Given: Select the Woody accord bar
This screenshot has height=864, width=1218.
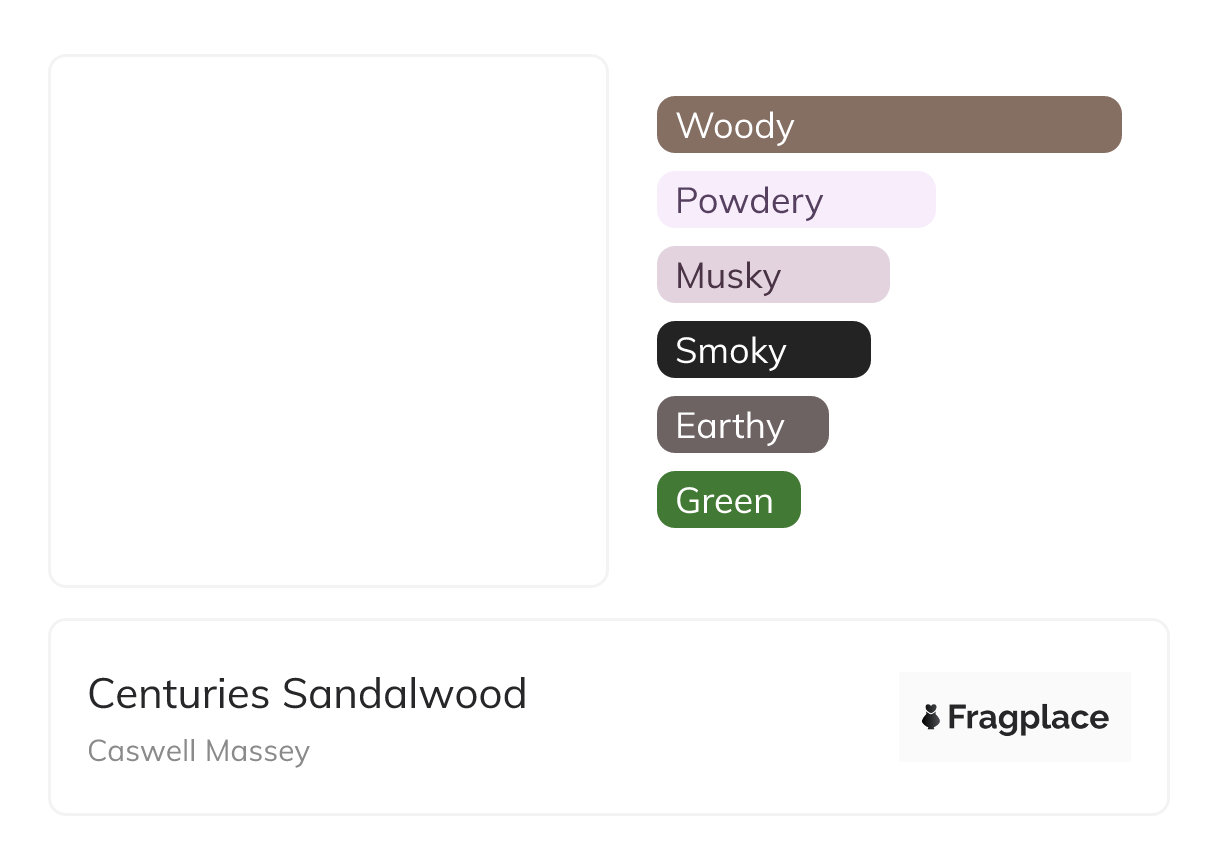Looking at the screenshot, I should pyautogui.click(x=888, y=125).
